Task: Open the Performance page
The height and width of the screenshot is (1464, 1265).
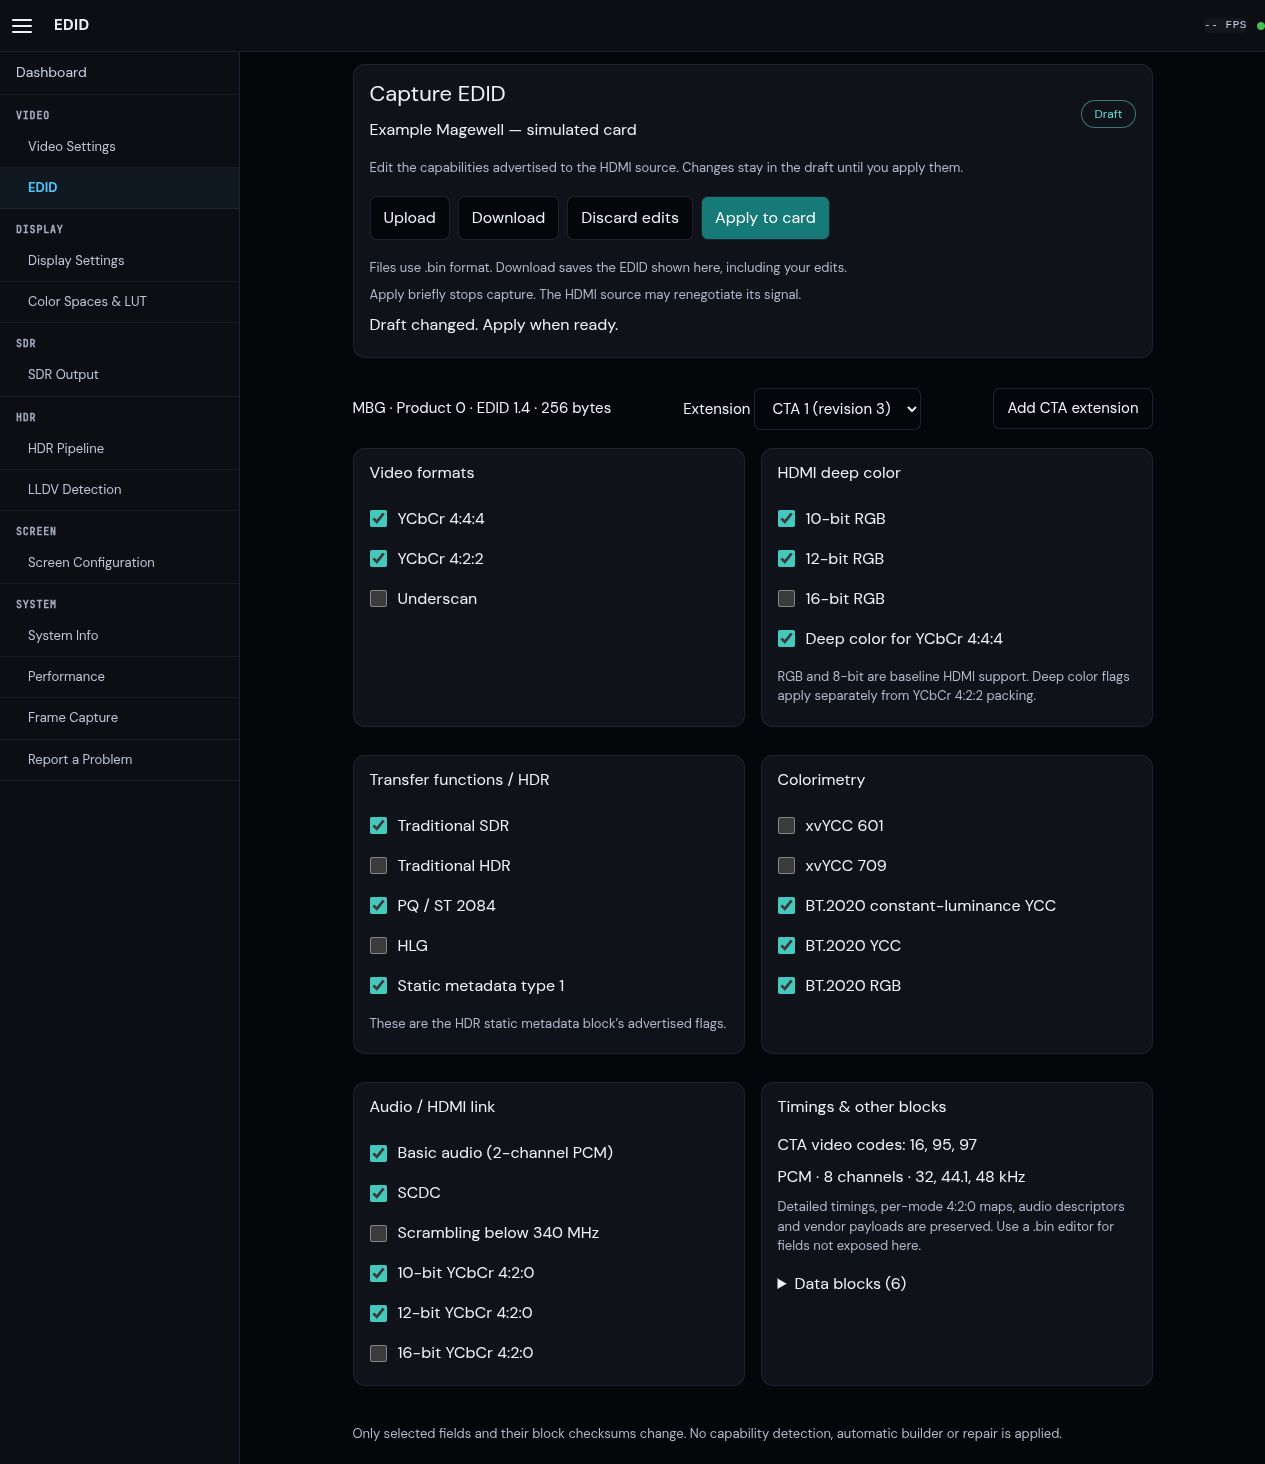Action: [119, 676]
